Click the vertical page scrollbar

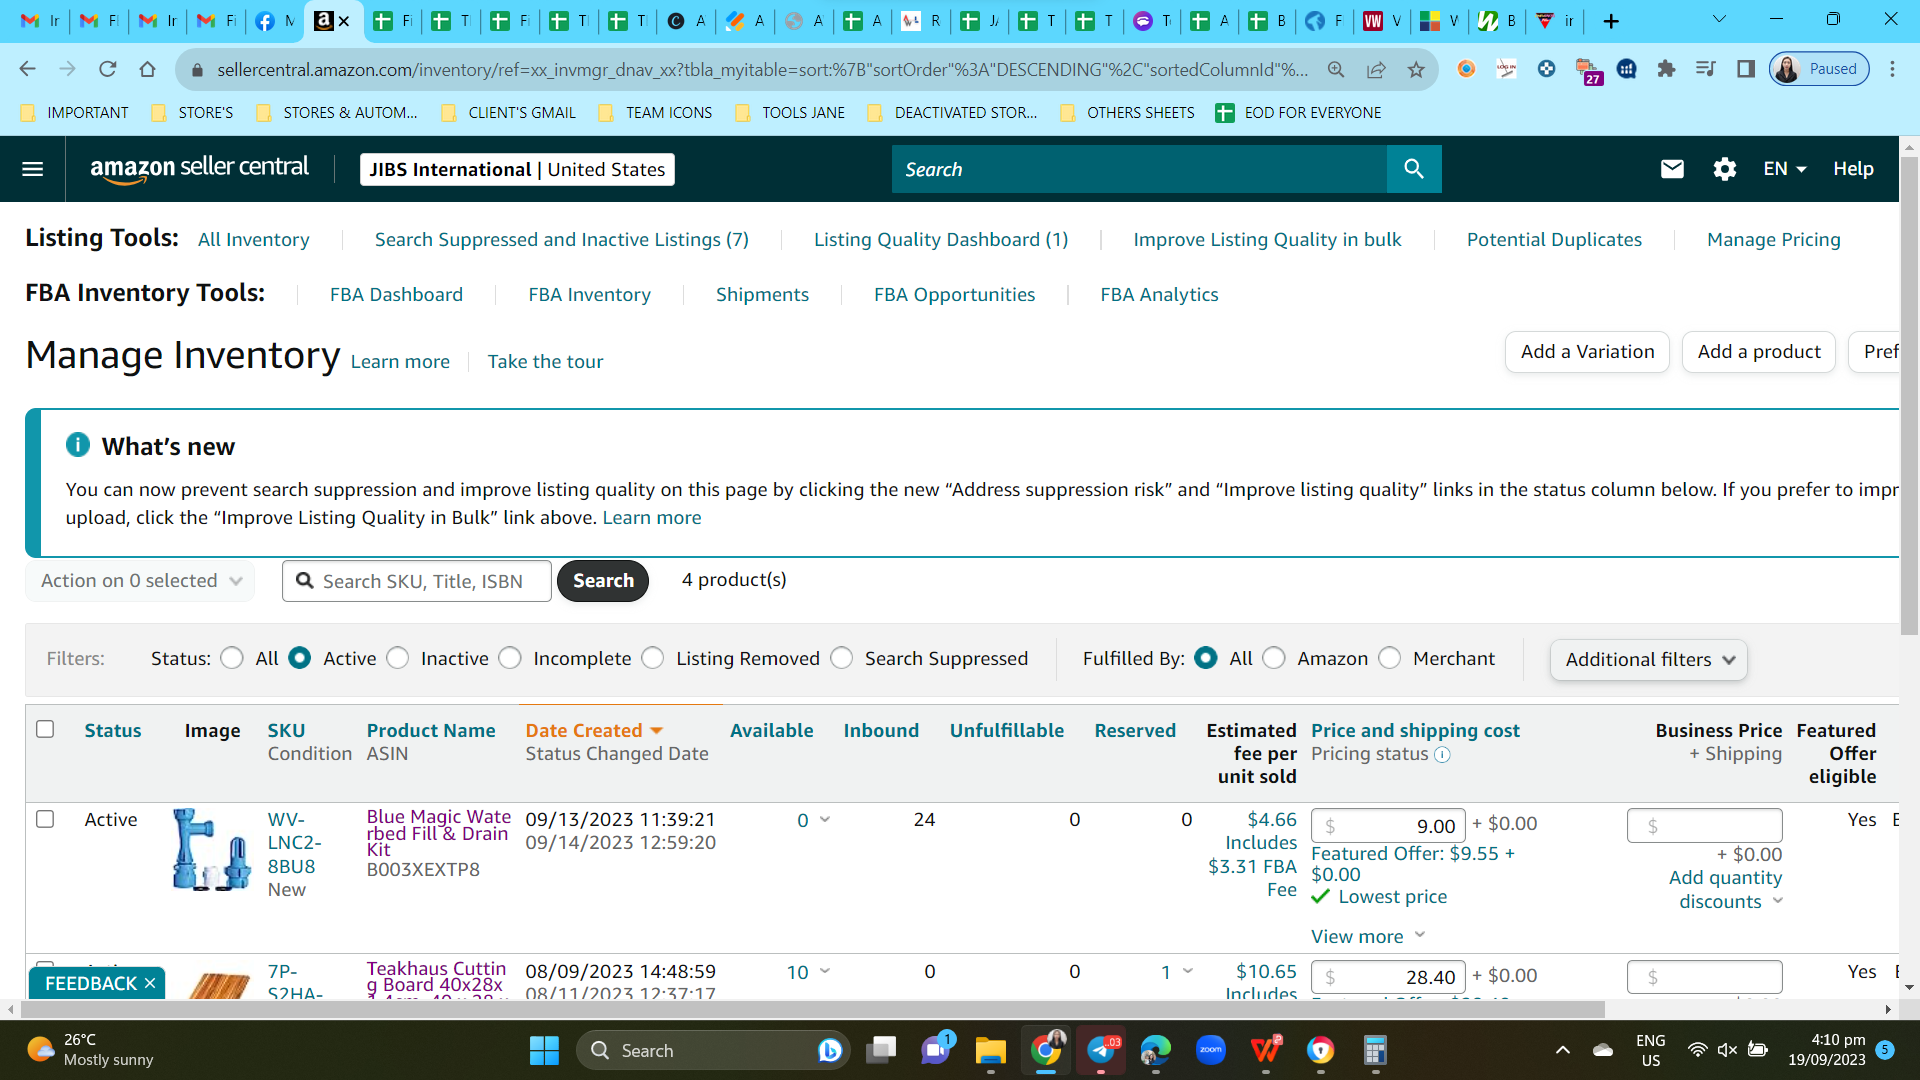1909,395
